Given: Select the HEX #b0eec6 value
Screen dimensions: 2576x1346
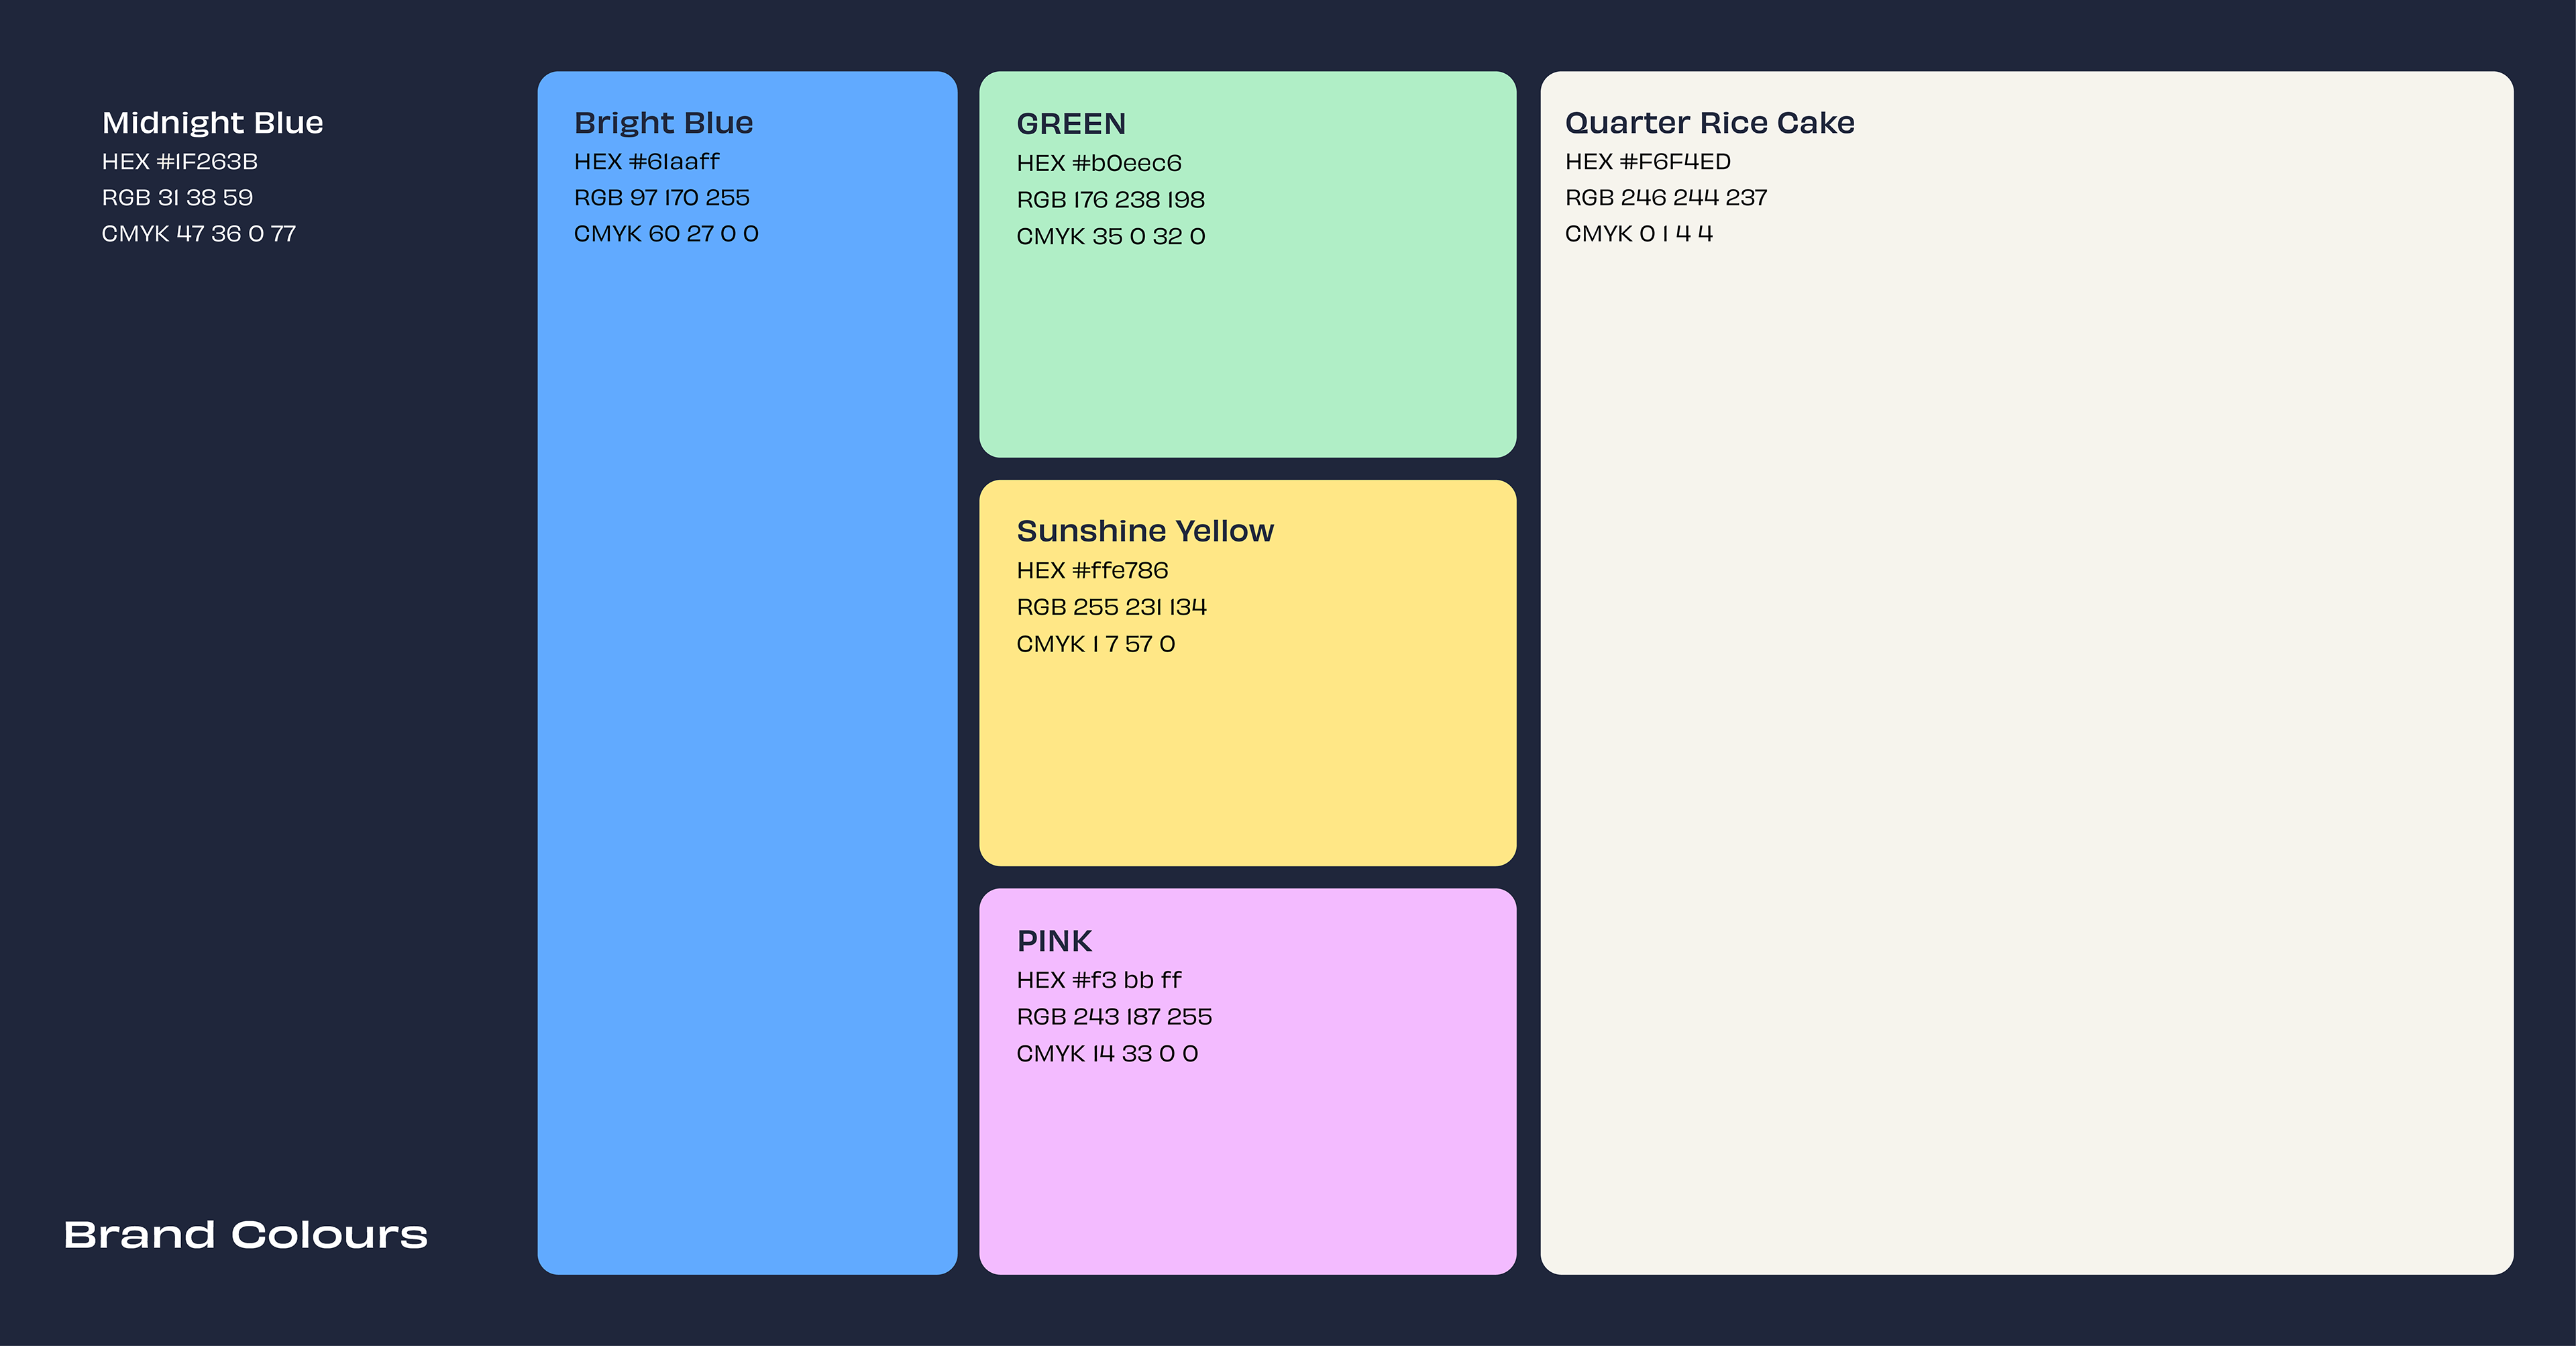Looking at the screenshot, I should pos(1099,163).
